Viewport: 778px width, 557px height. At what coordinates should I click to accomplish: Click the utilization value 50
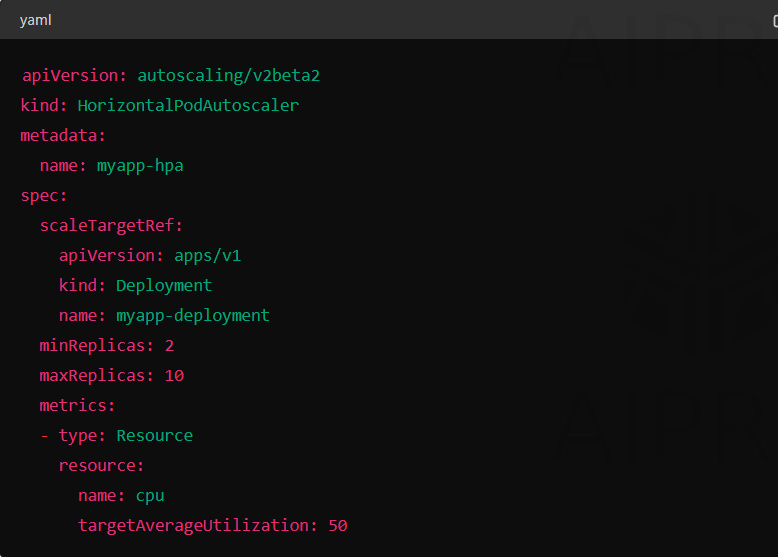[x=338, y=526]
